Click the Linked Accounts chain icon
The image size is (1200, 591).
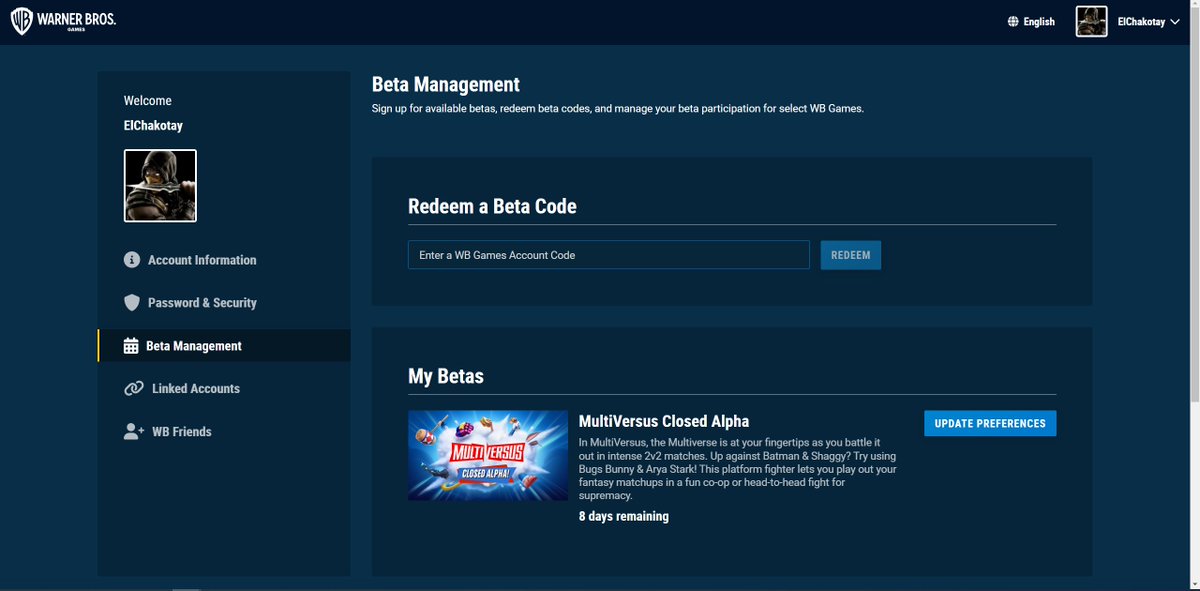coord(133,389)
